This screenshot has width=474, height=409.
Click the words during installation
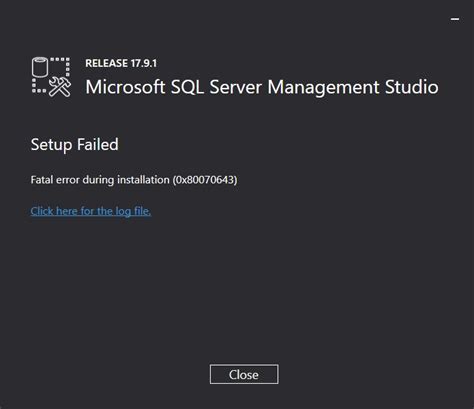pyautogui.click(x=126, y=180)
